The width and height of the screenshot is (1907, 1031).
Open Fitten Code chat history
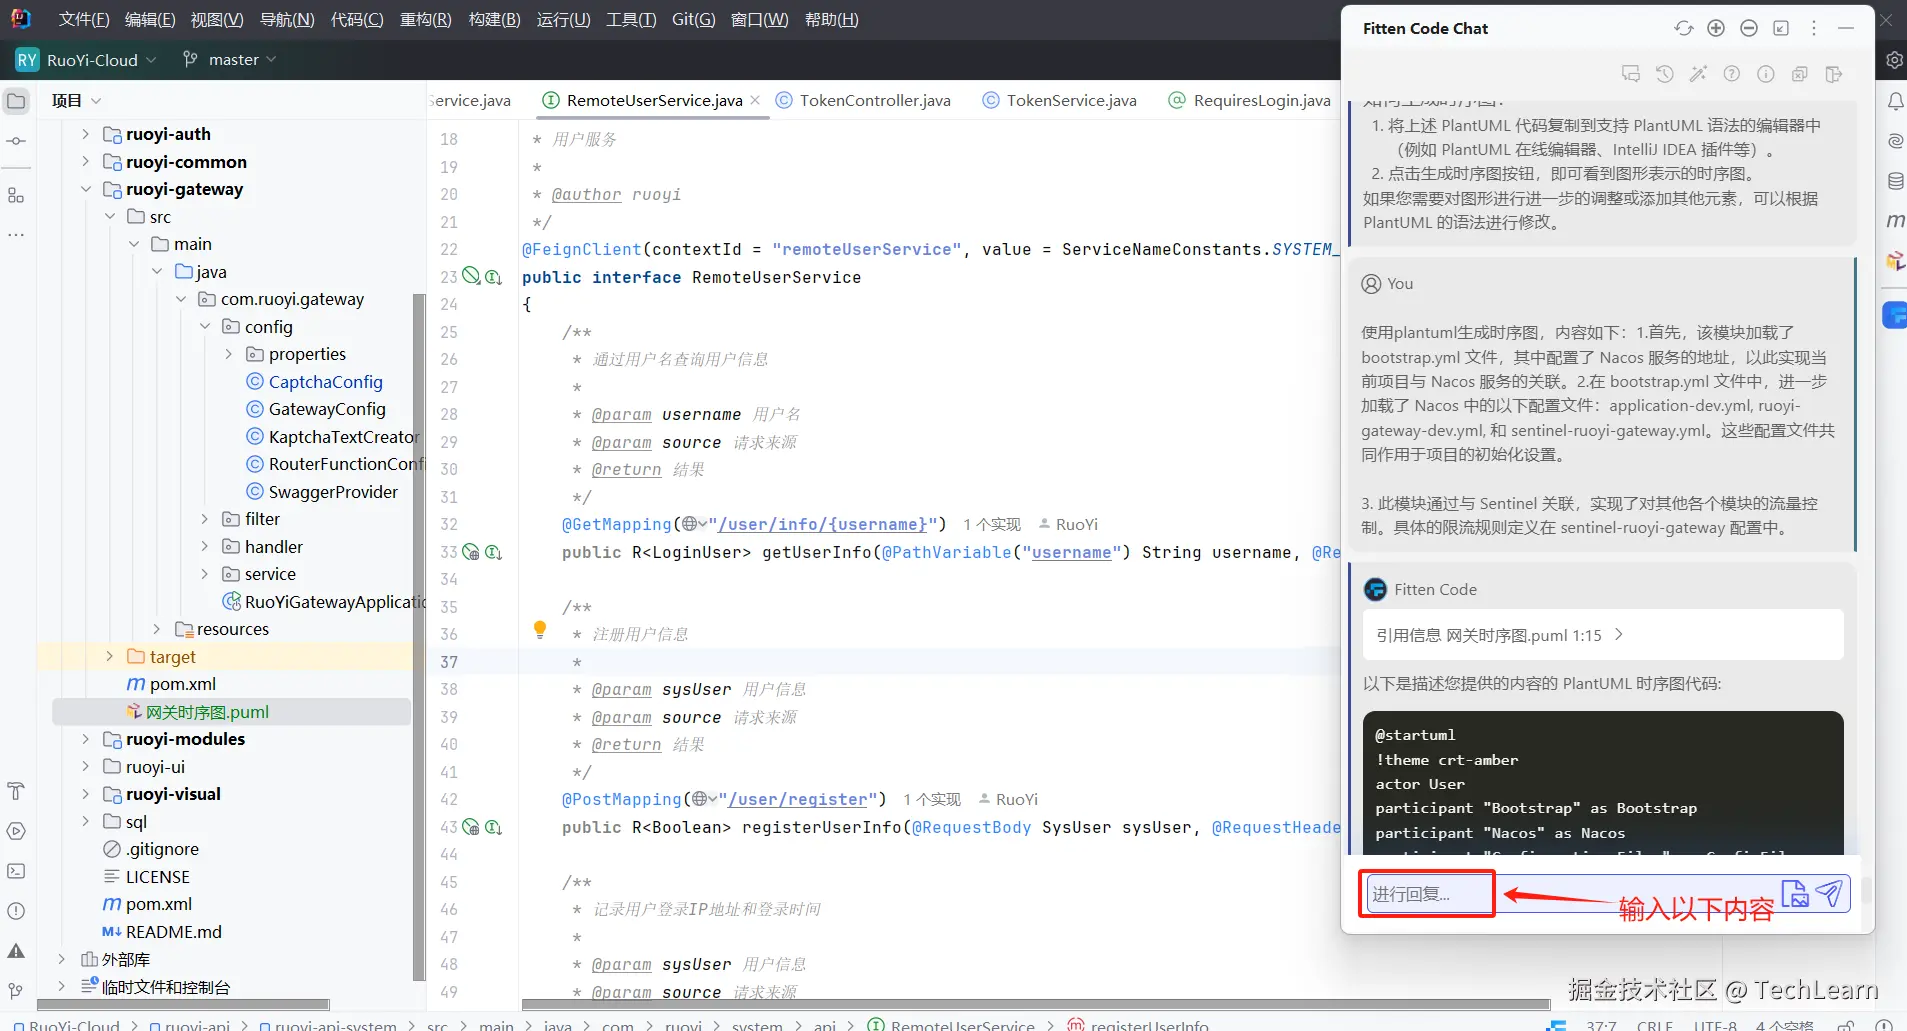(x=1665, y=74)
